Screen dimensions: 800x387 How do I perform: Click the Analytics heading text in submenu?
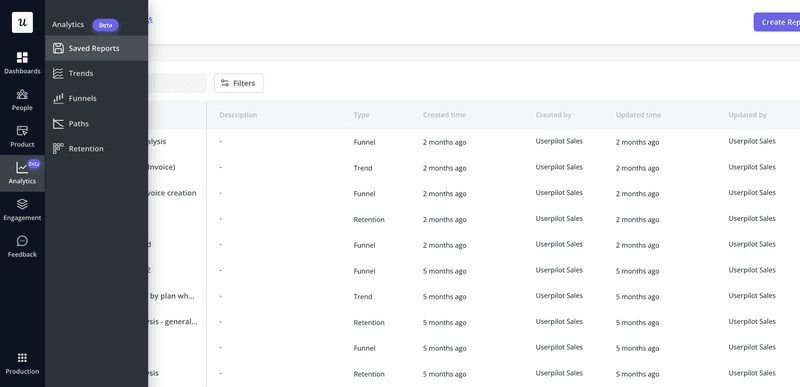pos(68,24)
